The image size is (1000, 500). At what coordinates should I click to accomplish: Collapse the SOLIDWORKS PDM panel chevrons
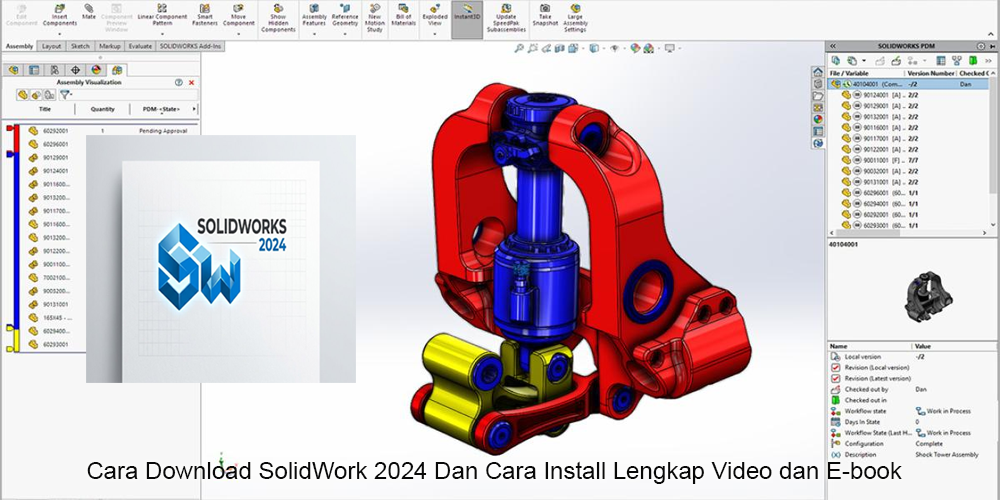tap(833, 46)
